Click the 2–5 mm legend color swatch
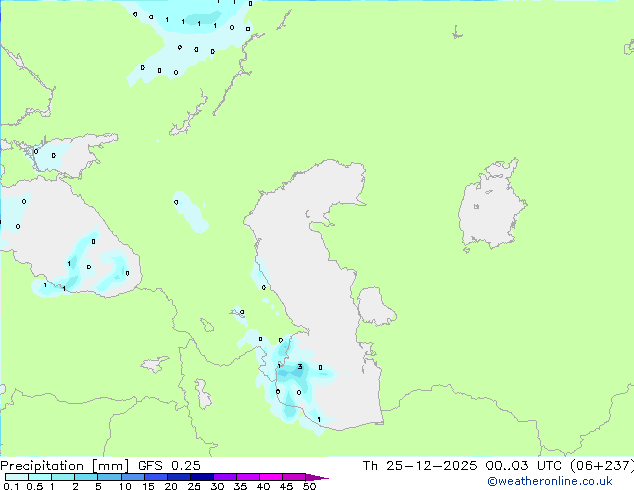The height and width of the screenshot is (490, 634). [x=86, y=477]
